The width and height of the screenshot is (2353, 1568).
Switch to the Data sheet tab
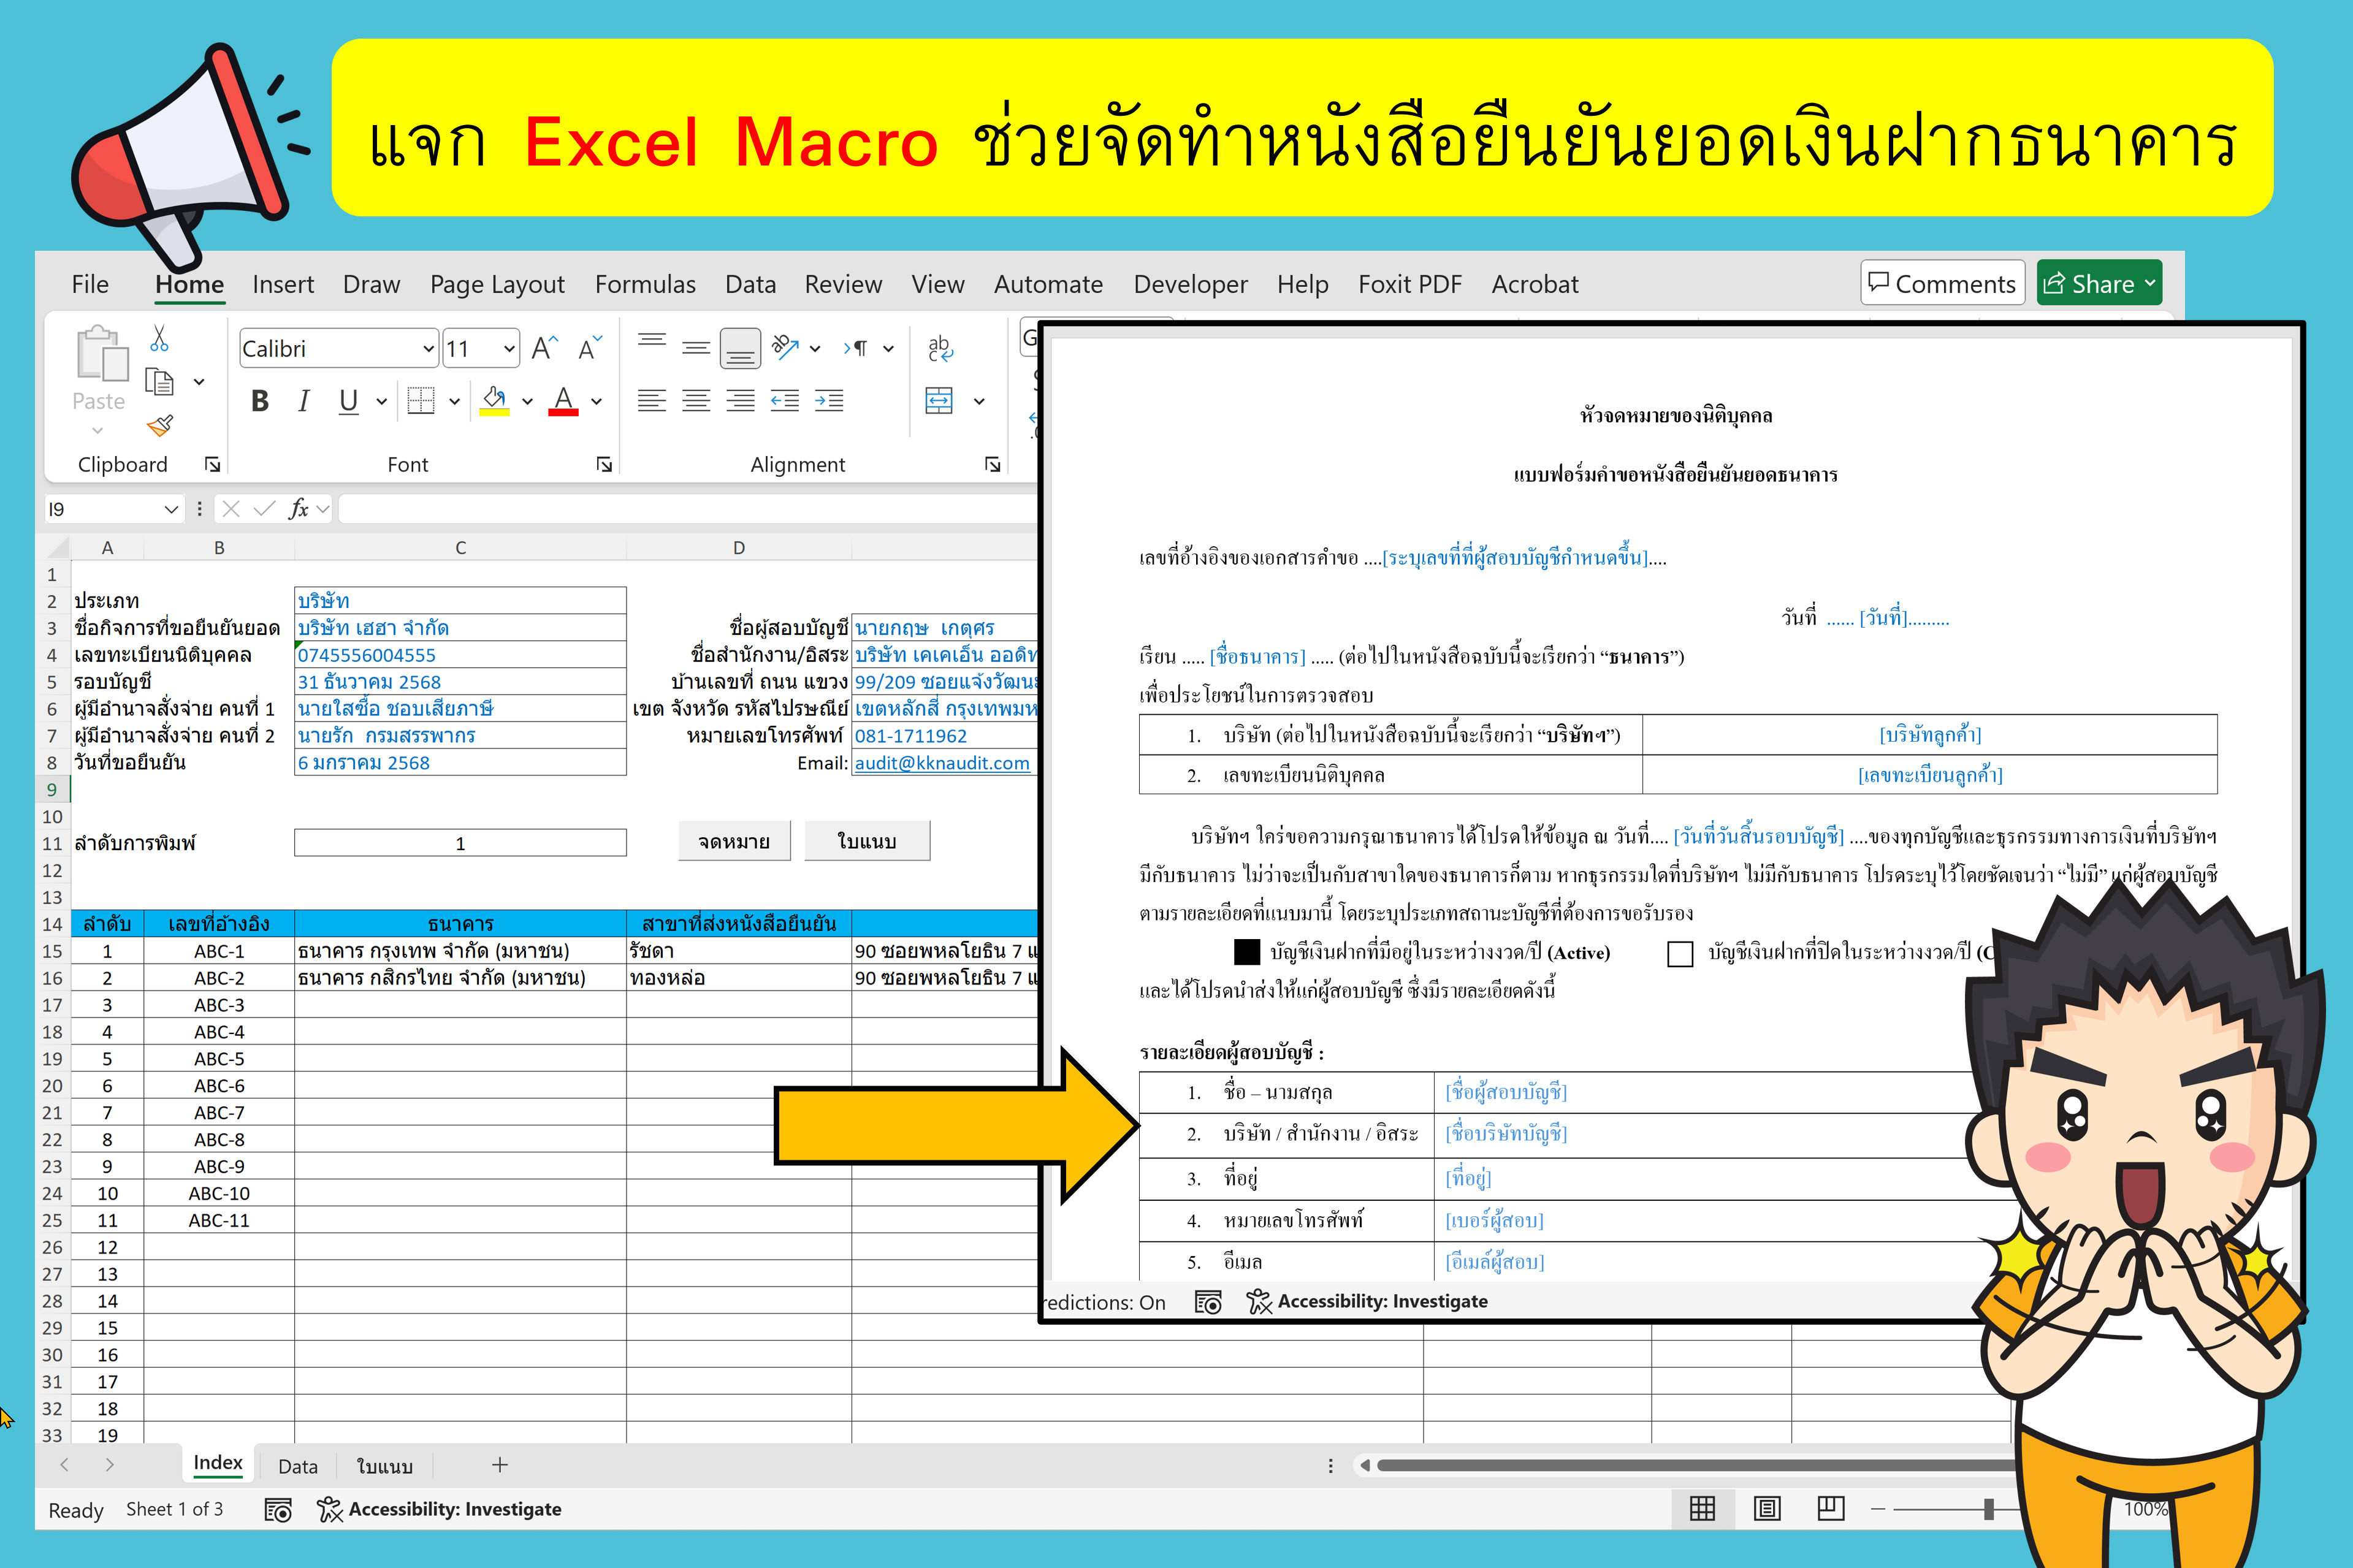point(297,1466)
